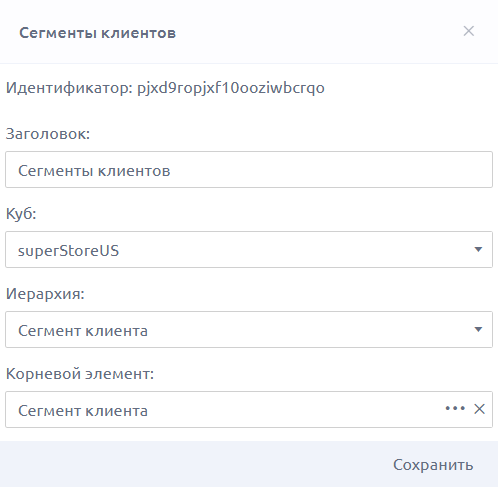Click the Куб field label
This screenshot has height=487, width=498.
point(21,213)
